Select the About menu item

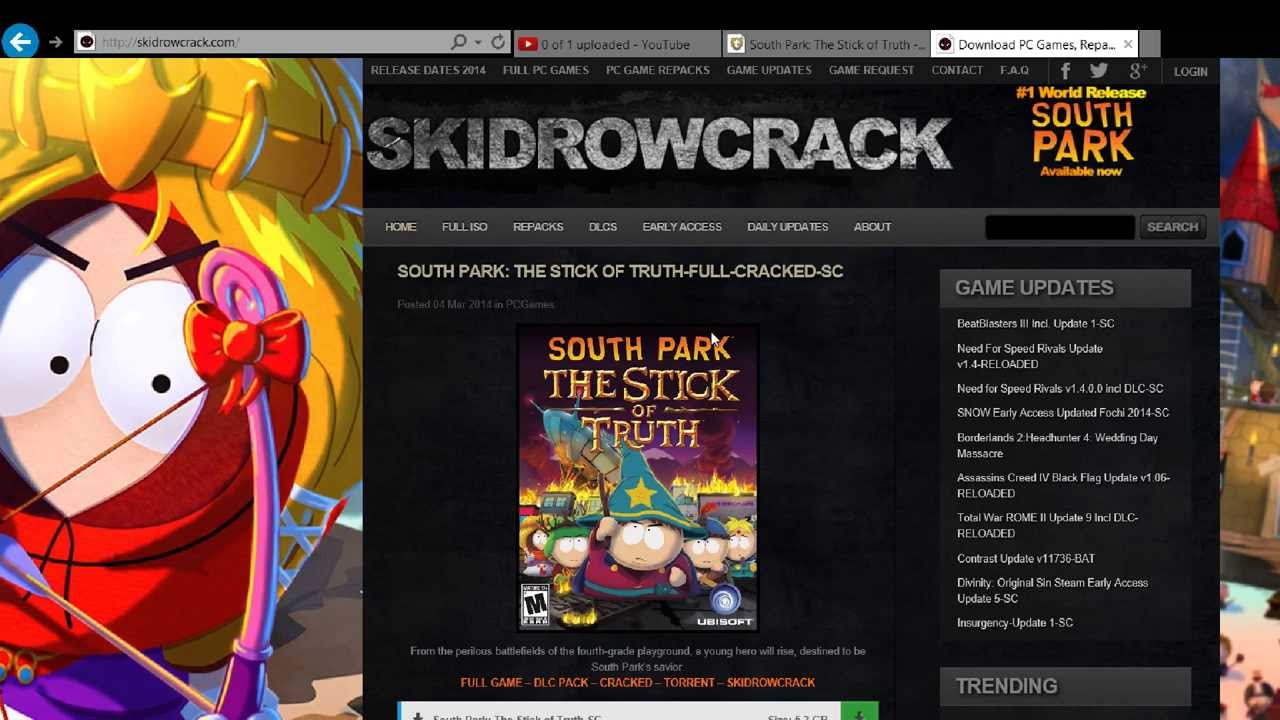point(872,227)
